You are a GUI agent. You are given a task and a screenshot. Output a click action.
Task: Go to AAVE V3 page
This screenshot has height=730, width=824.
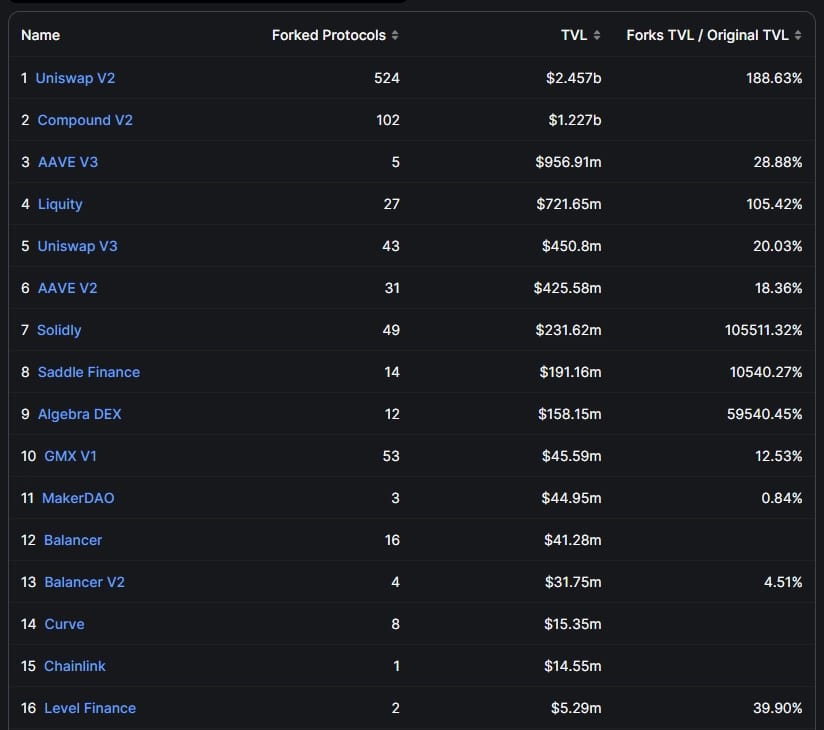coord(68,162)
